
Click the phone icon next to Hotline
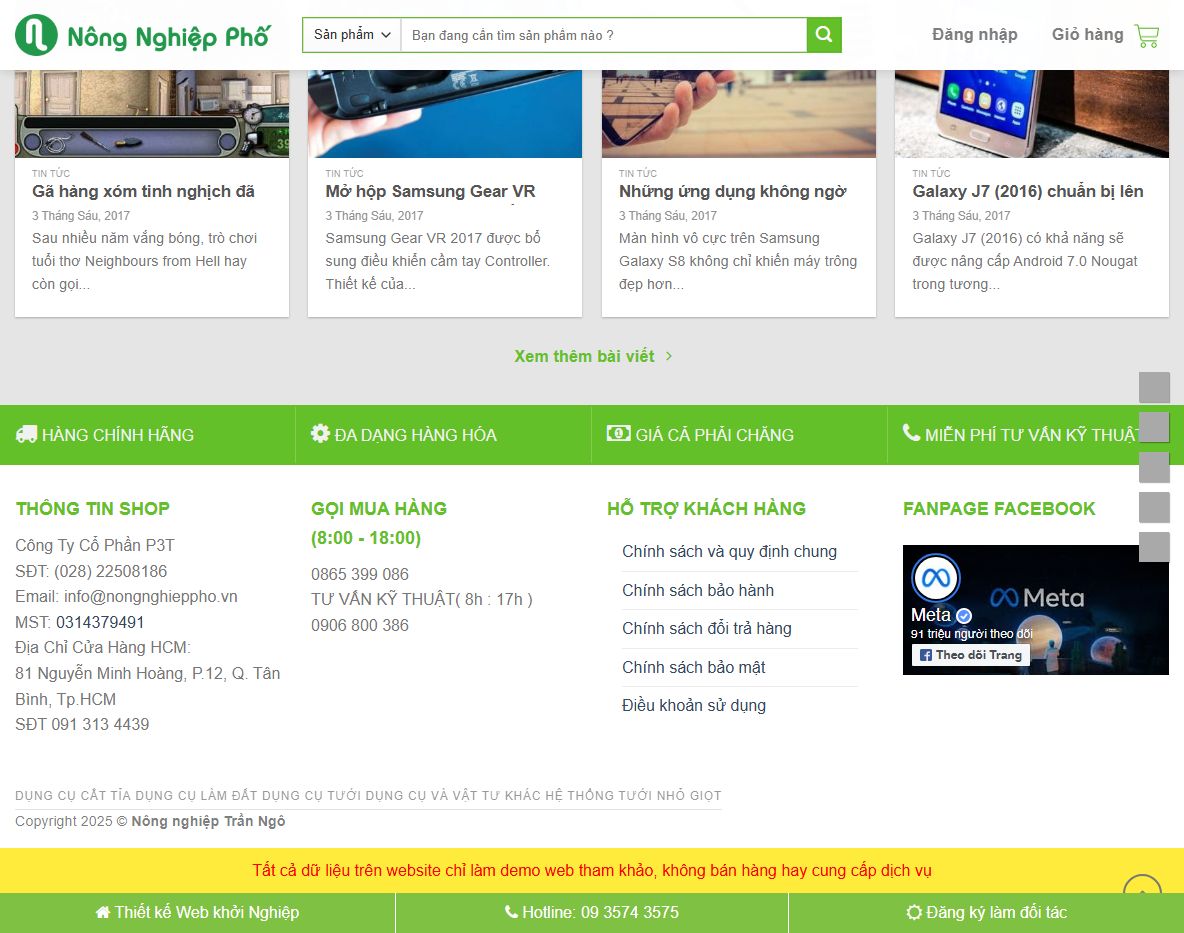click(x=511, y=912)
